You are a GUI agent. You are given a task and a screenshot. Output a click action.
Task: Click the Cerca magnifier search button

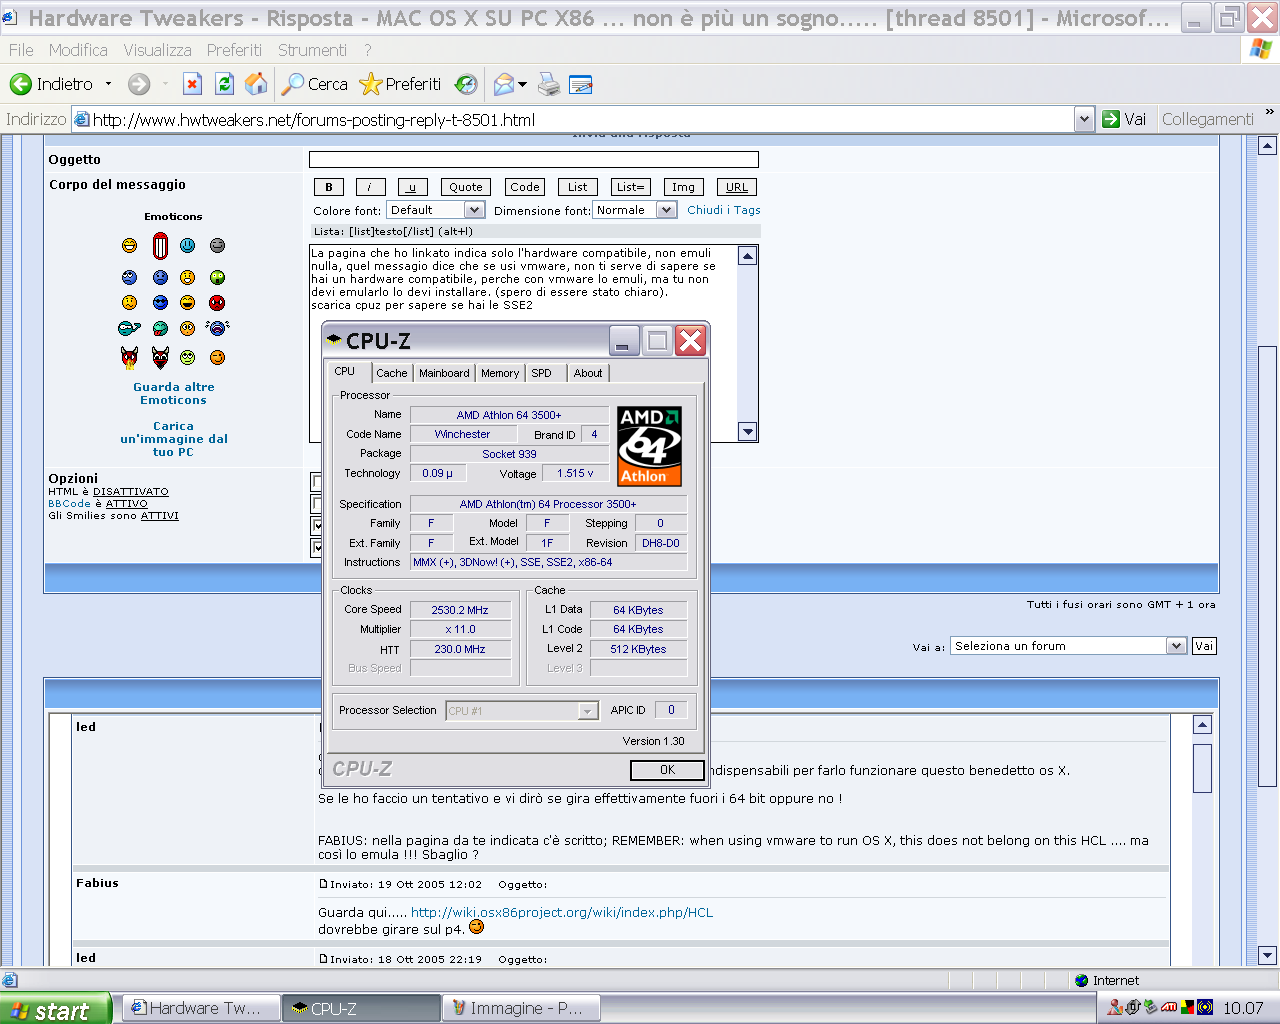pos(314,85)
